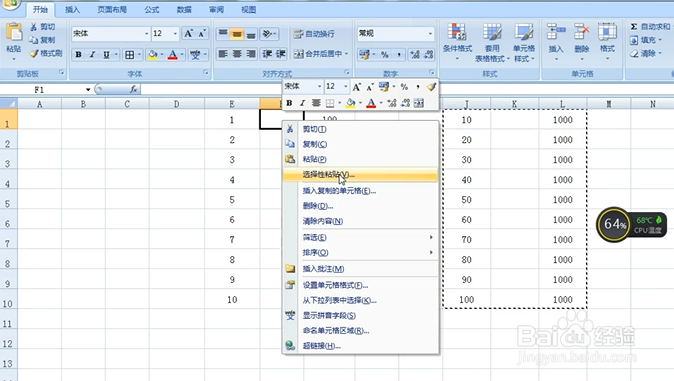
Task: Choose Clear Contents (清除内容) in context menu
Action: tap(360, 221)
